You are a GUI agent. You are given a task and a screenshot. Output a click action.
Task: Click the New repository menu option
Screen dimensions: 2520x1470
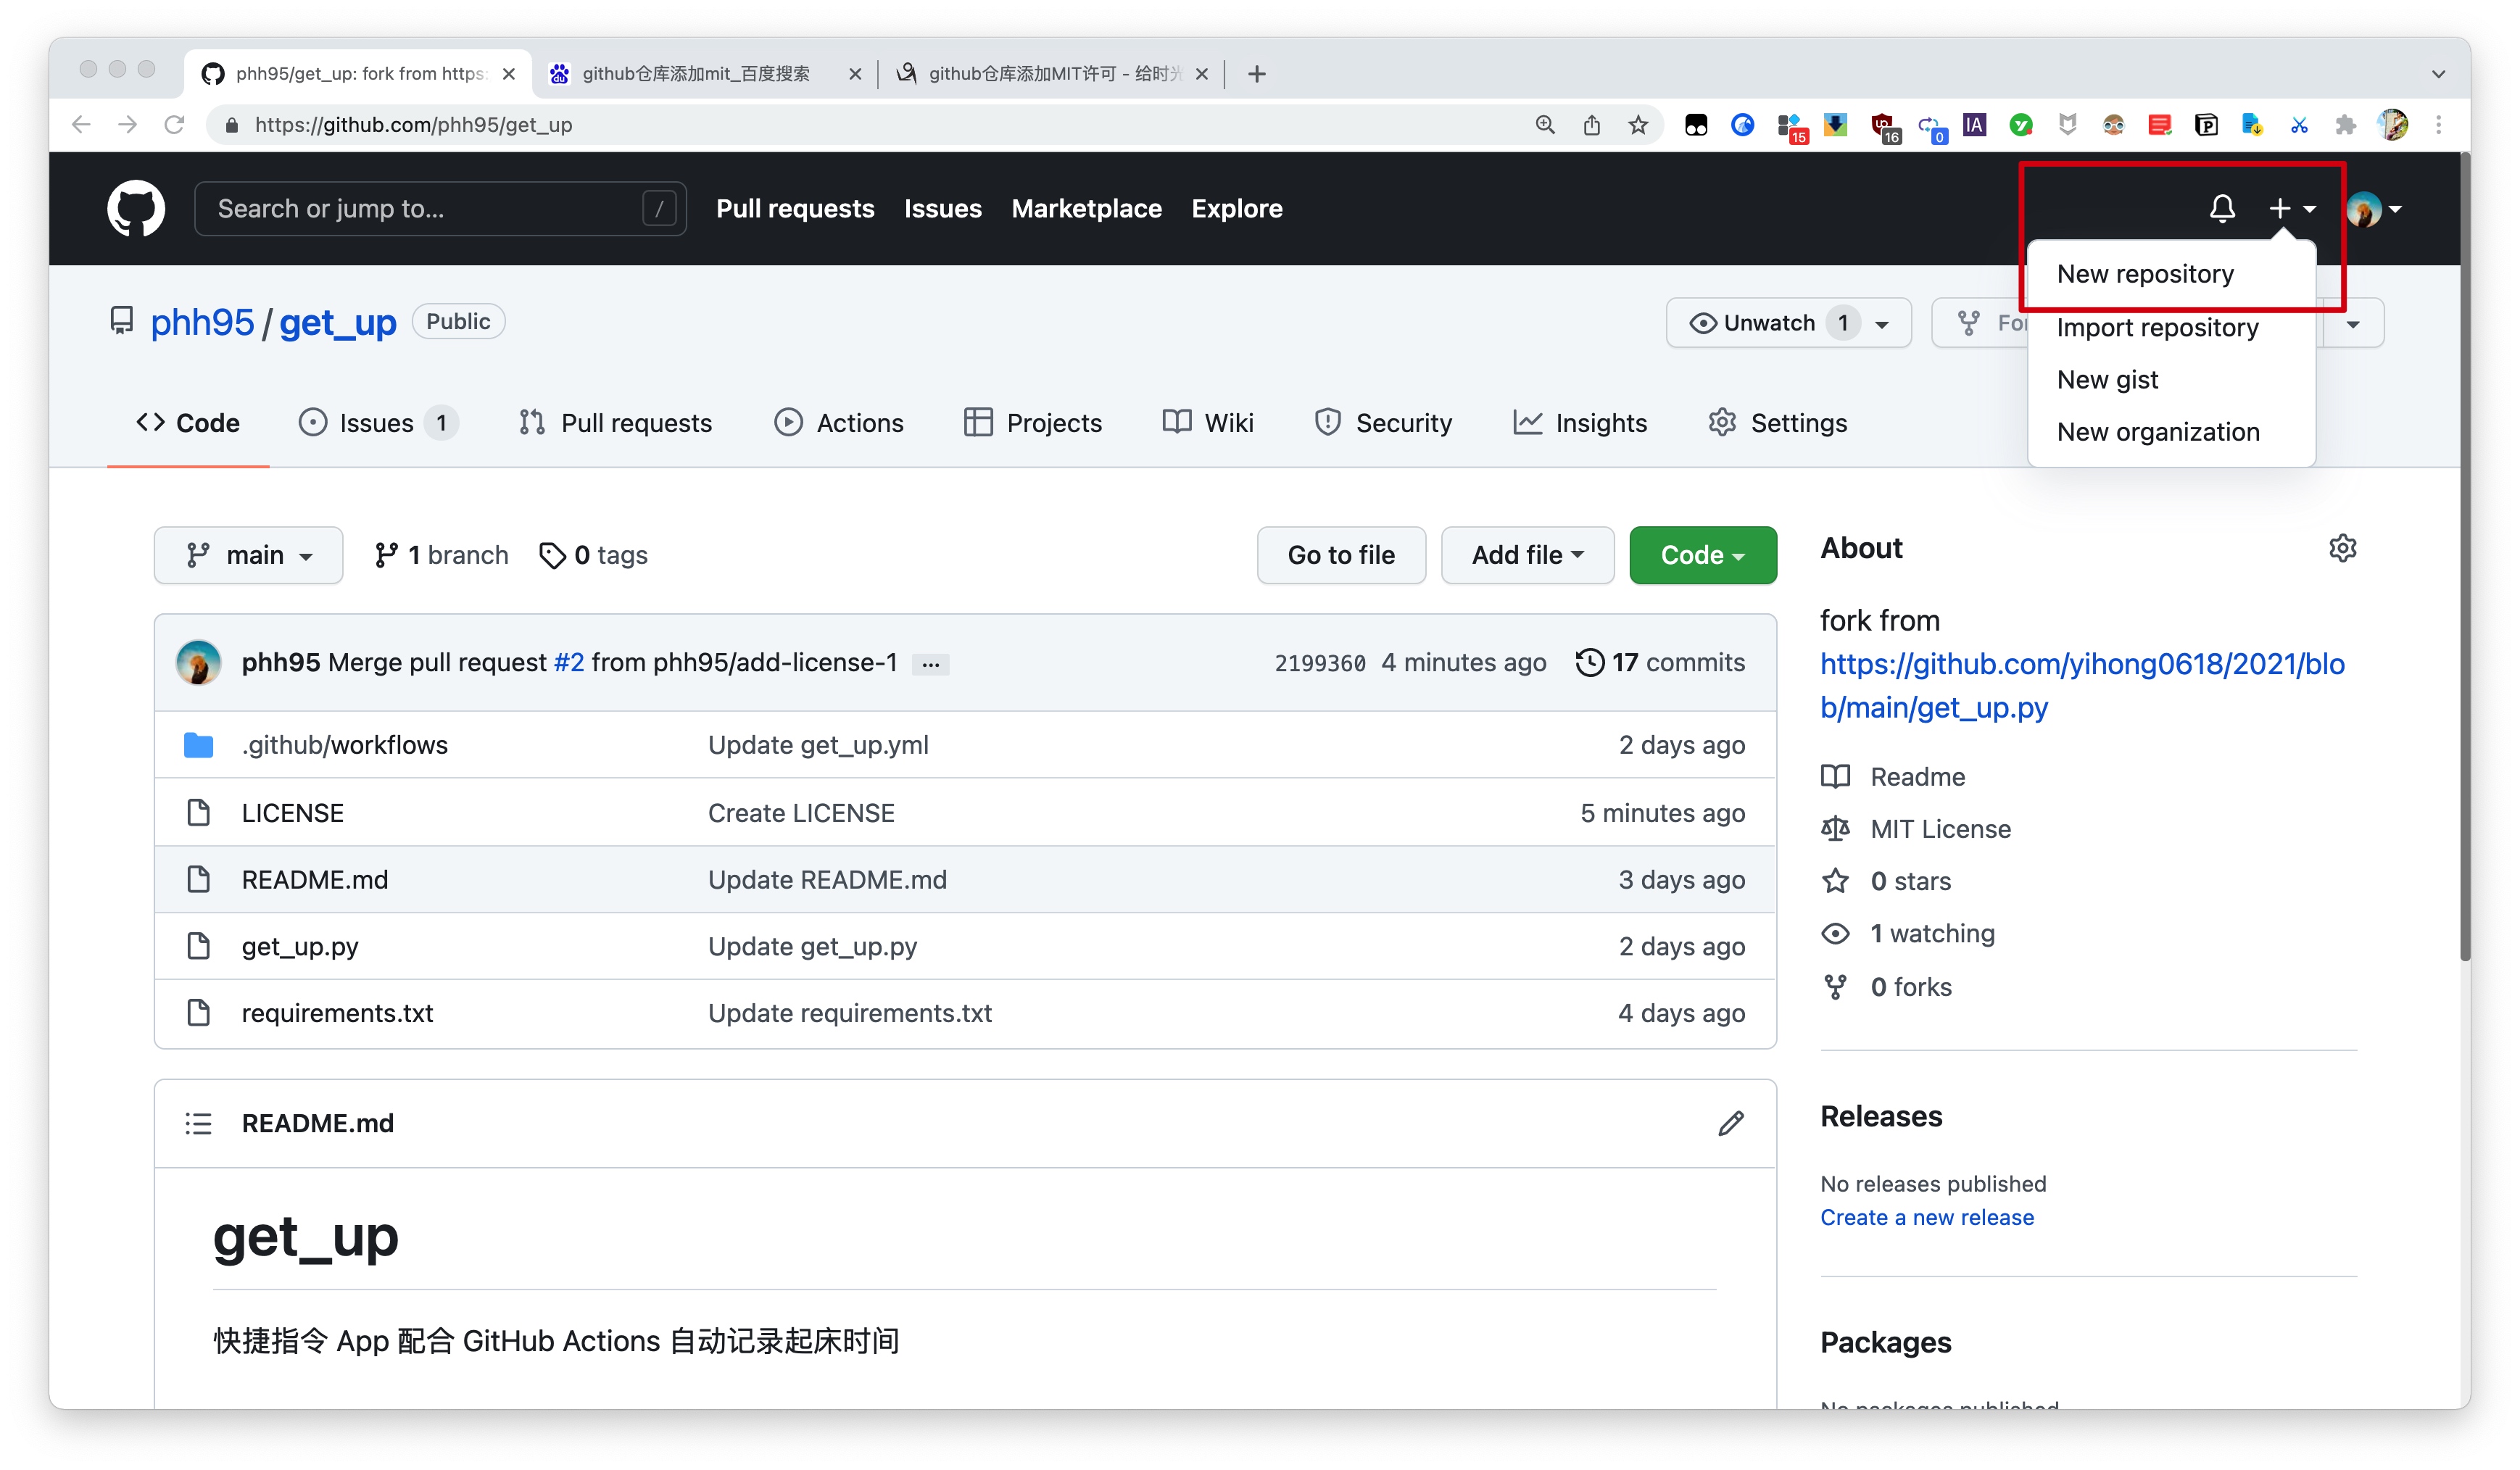pyautogui.click(x=2144, y=273)
